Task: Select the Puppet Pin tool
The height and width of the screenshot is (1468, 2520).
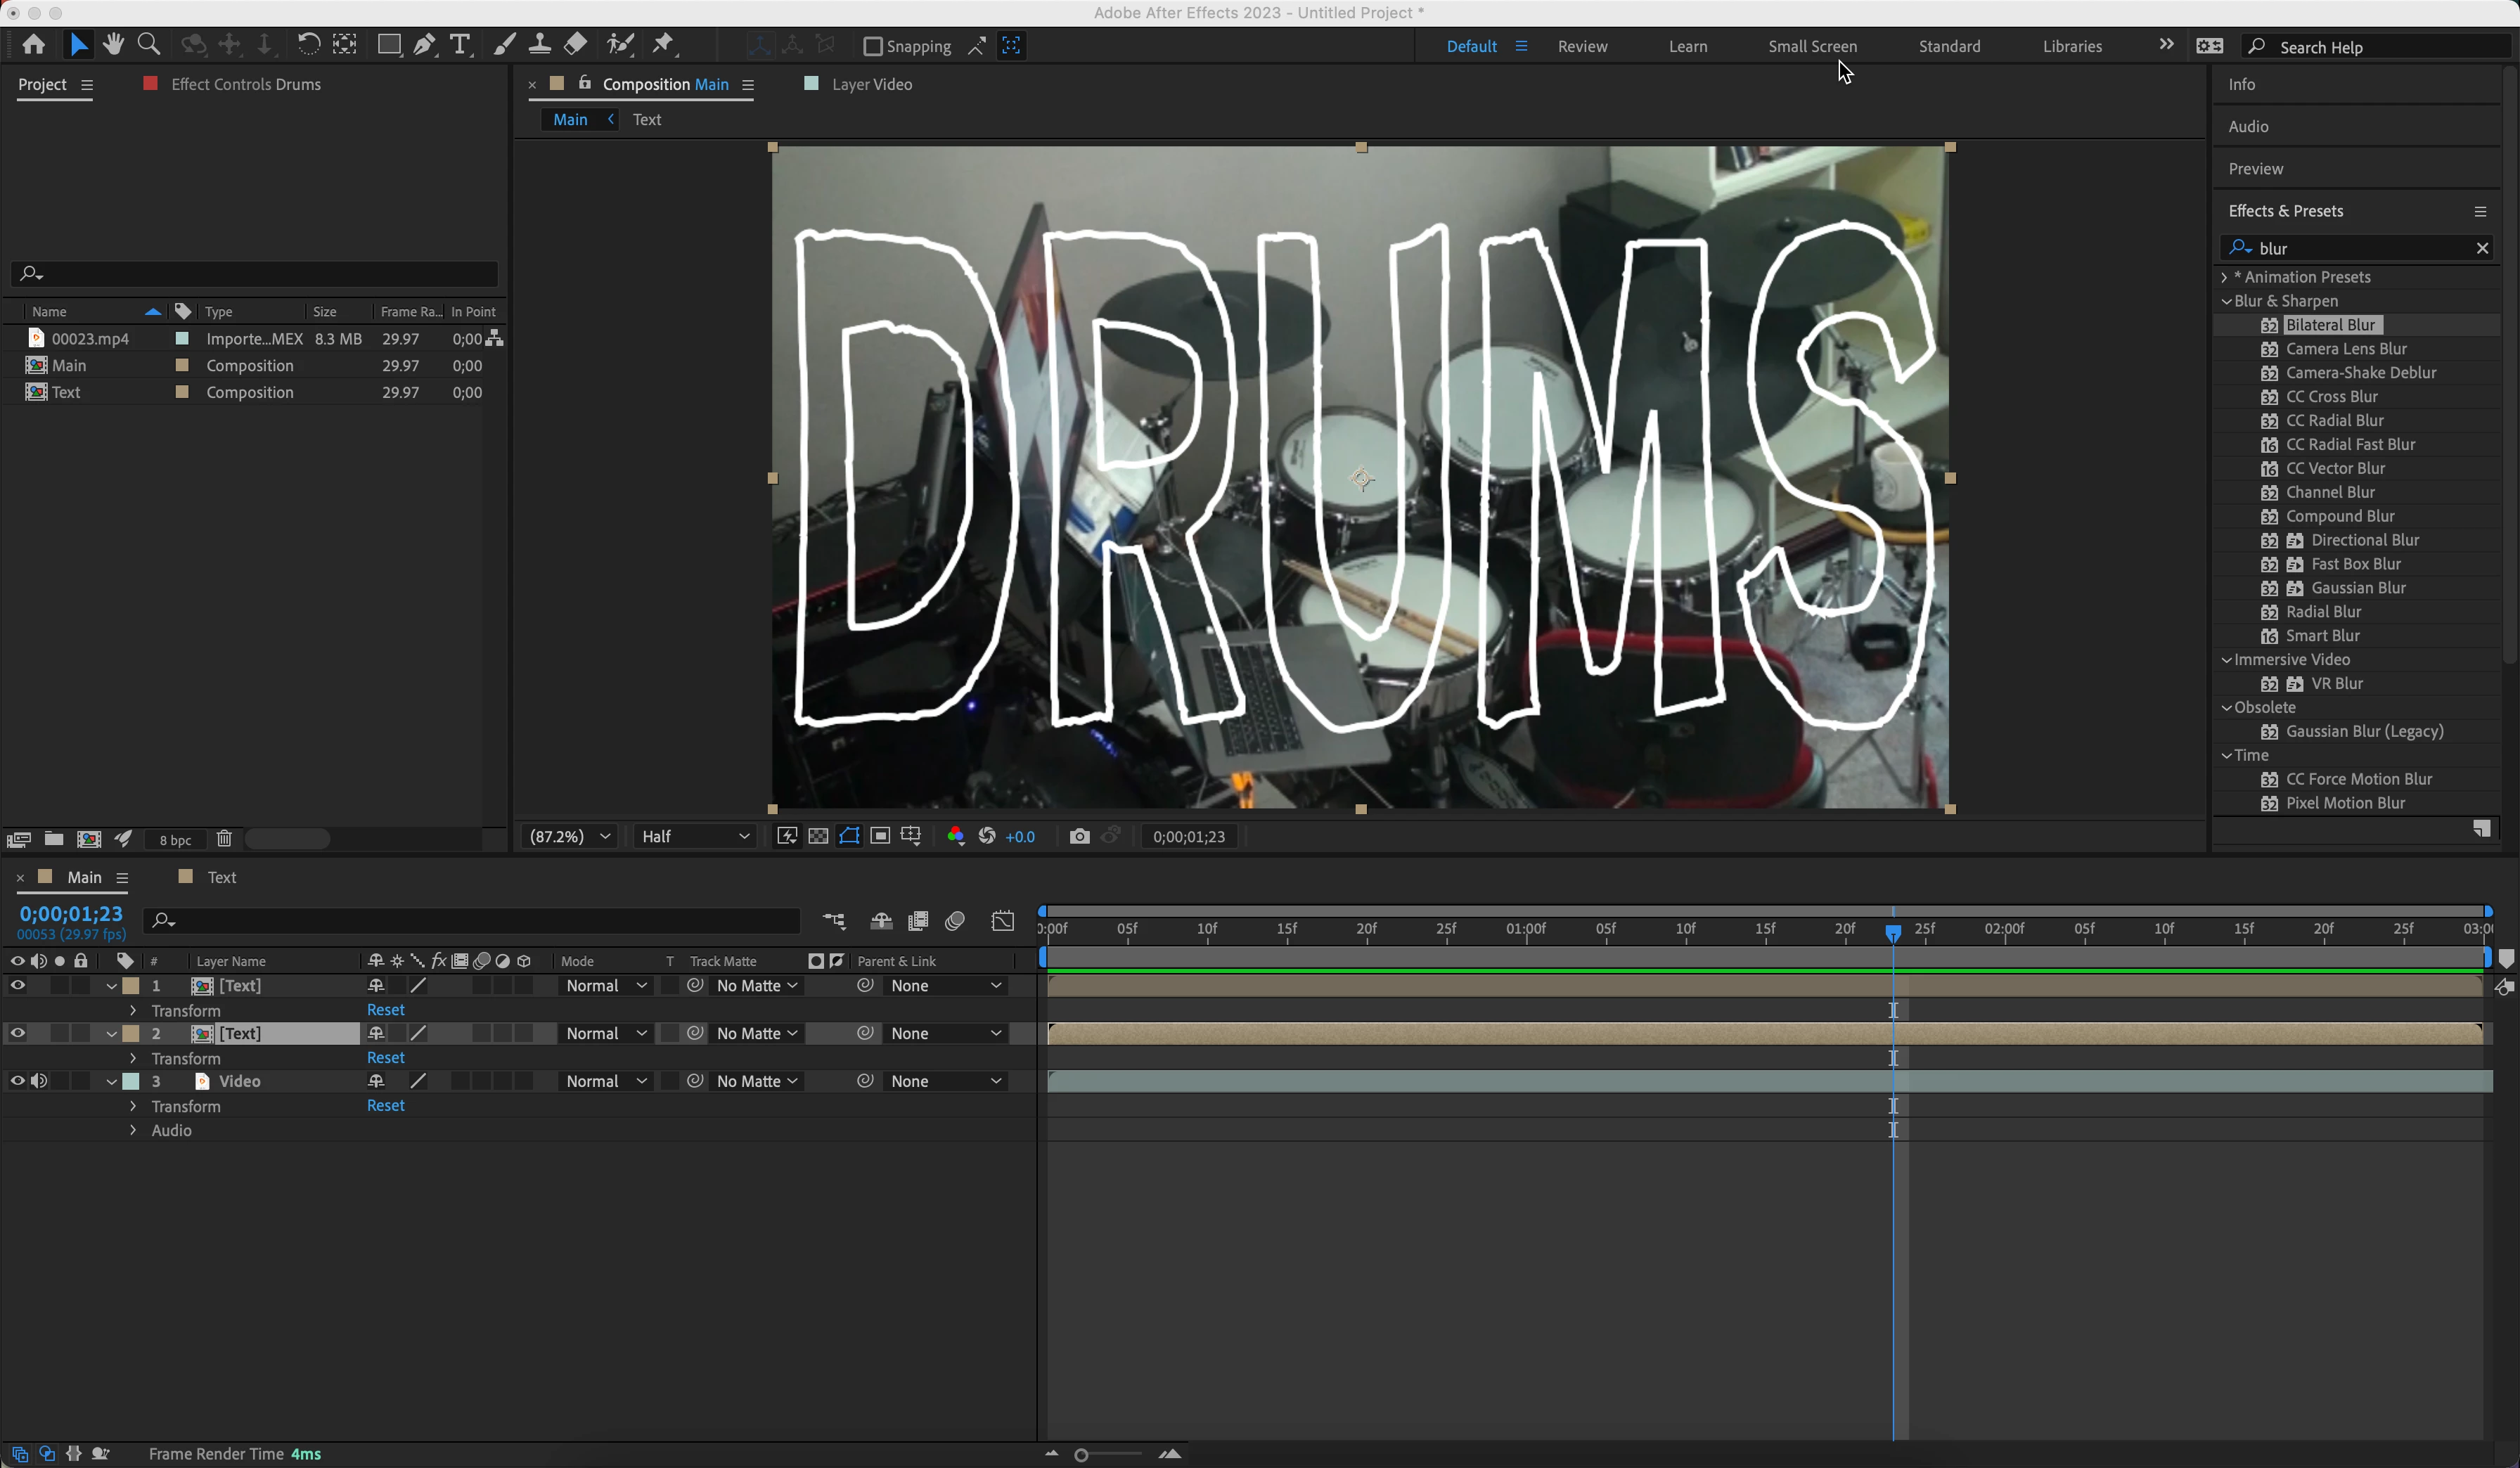Action: coord(663,45)
